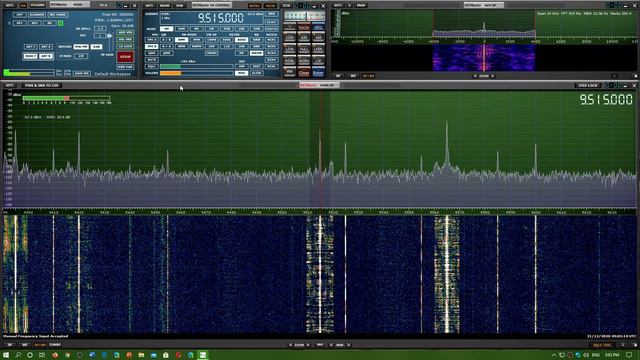Image resolution: width=640 pixels, height=360 pixels.
Task: Open SETT. in the SDRuno Main panel
Action: click(10, 5)
